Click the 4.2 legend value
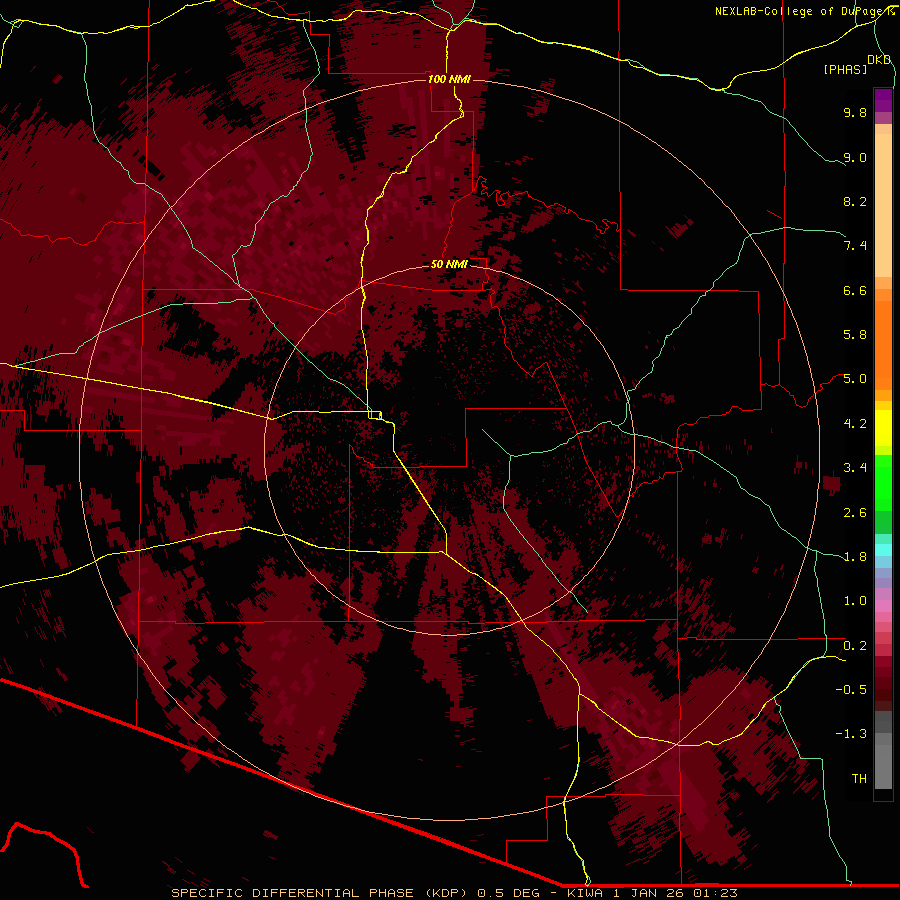 click(x=855, y=424)
